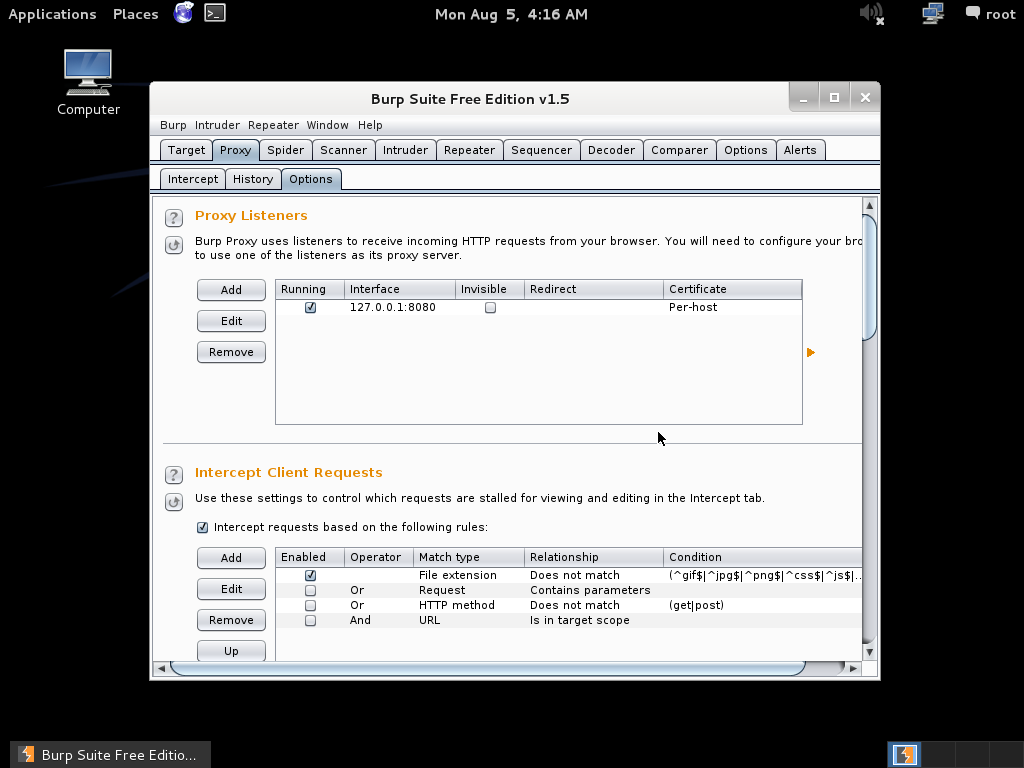The width and height of the screenshot is (1024, 768).
Task: Open the network connections icon
Action: click(933, 14)
